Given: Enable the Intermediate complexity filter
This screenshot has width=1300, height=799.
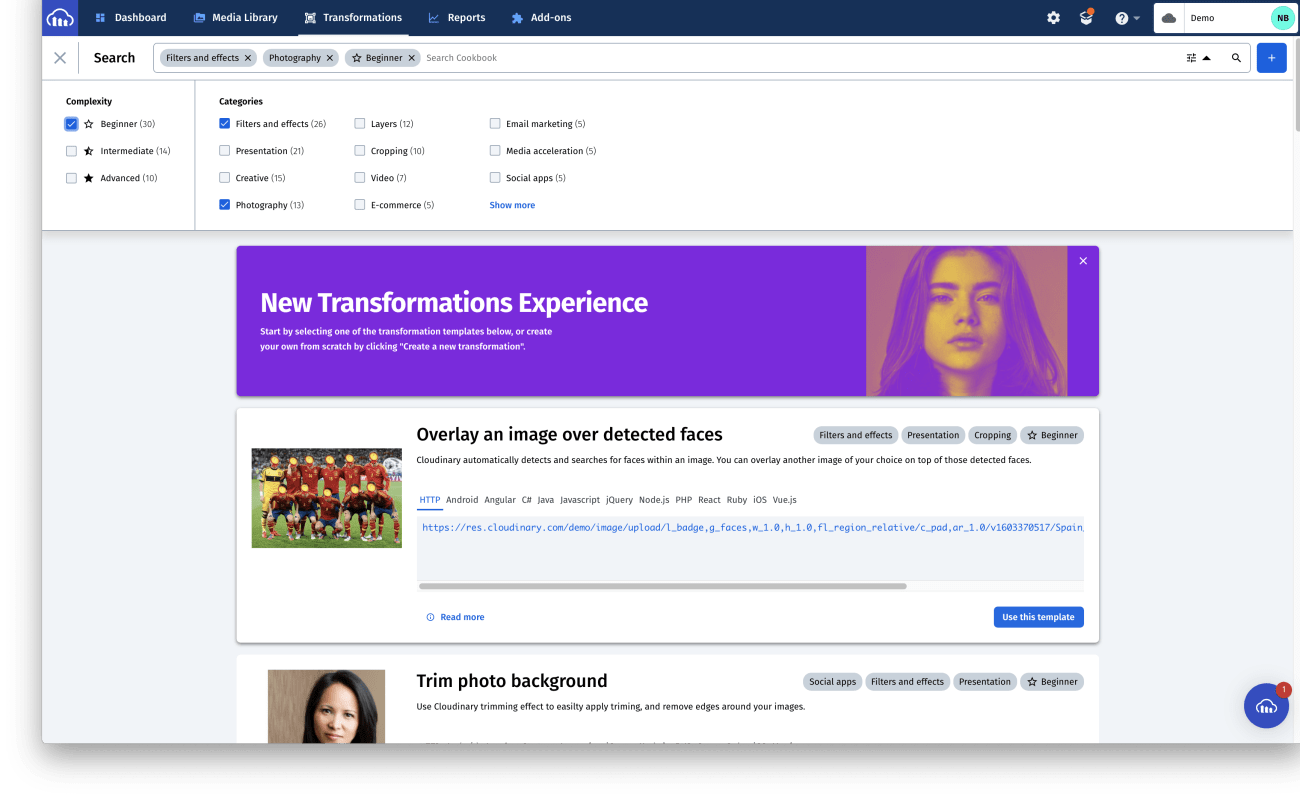Looking at the screenshot, I should point(71,150).
